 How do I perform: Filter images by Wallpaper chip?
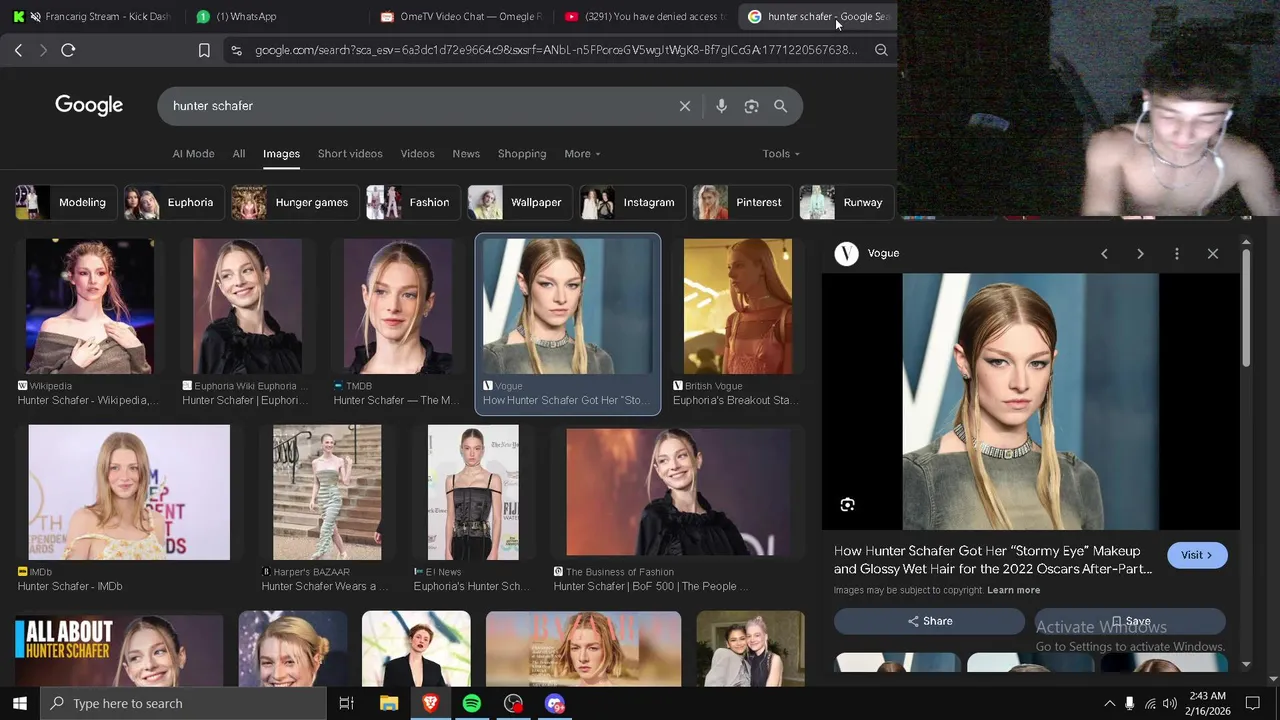coord(520,203)
